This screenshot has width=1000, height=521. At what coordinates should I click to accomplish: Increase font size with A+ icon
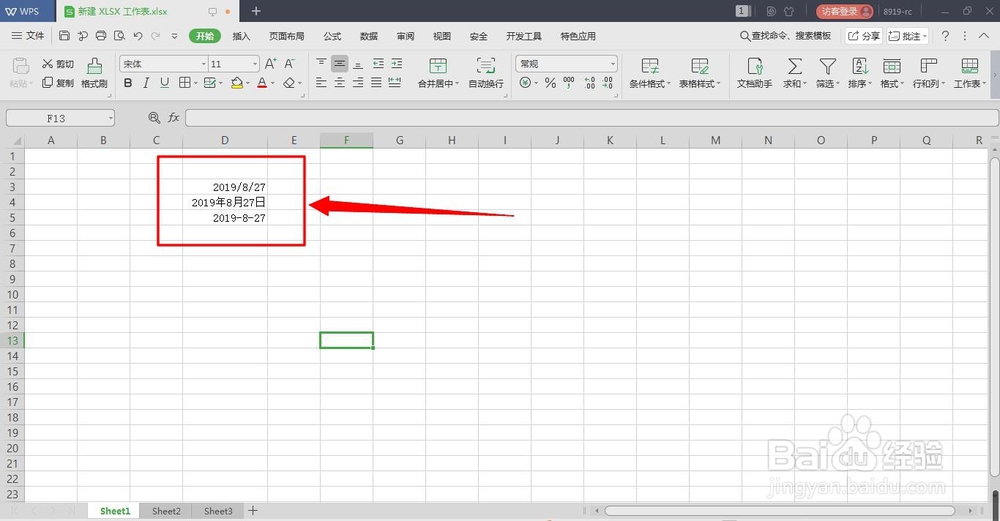(x=270, y=64)
